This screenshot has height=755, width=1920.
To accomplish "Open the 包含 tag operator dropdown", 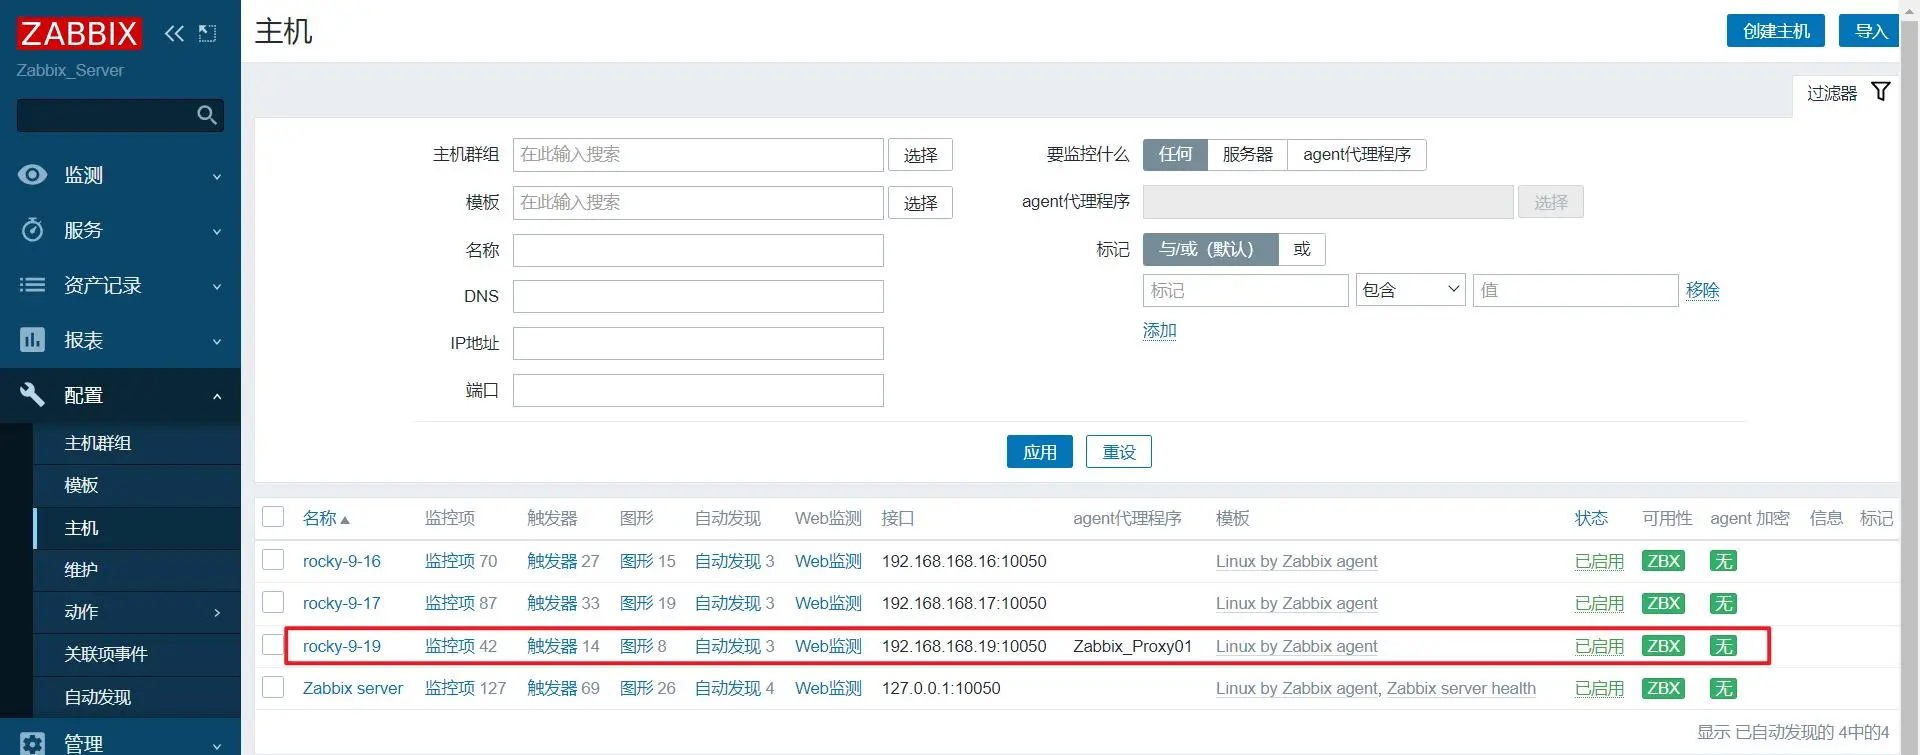I will tap(1410, 290).
